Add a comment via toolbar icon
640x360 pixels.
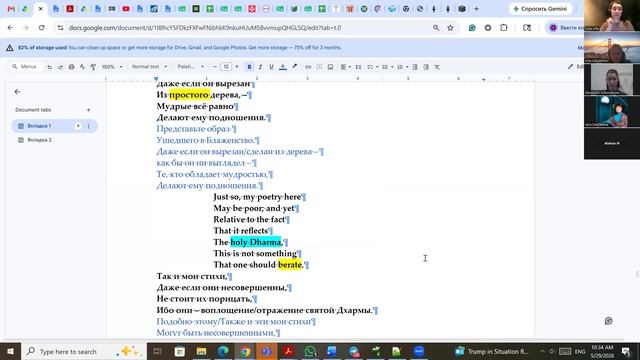pos(319,67)
